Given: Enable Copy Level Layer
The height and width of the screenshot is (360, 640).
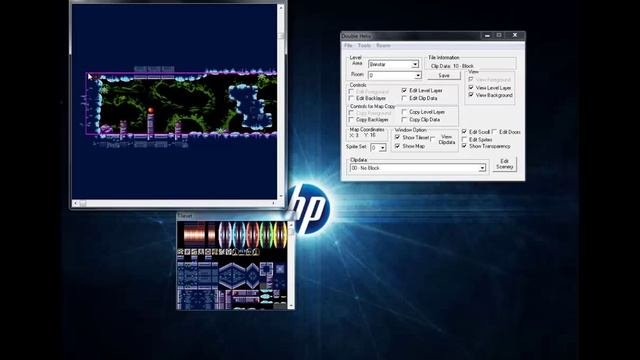Looking at the screenshot, I should [404, 111].
